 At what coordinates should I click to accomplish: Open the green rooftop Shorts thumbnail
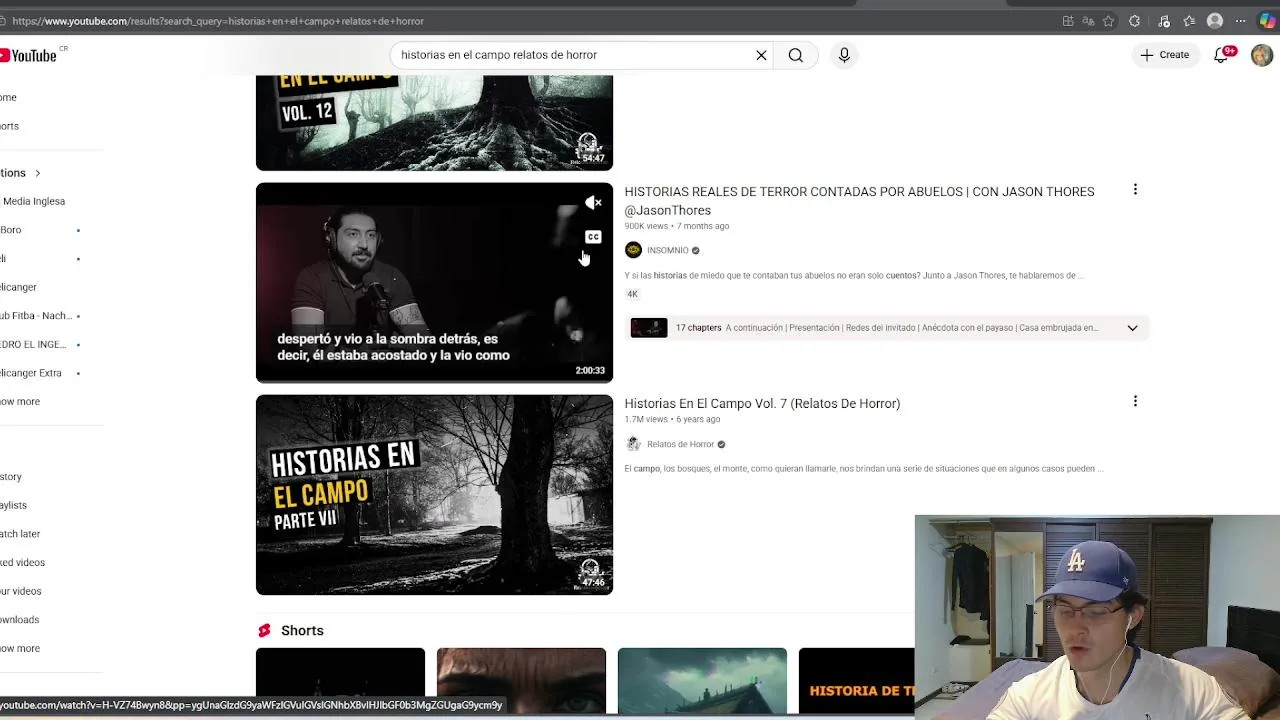click(702, 681)
